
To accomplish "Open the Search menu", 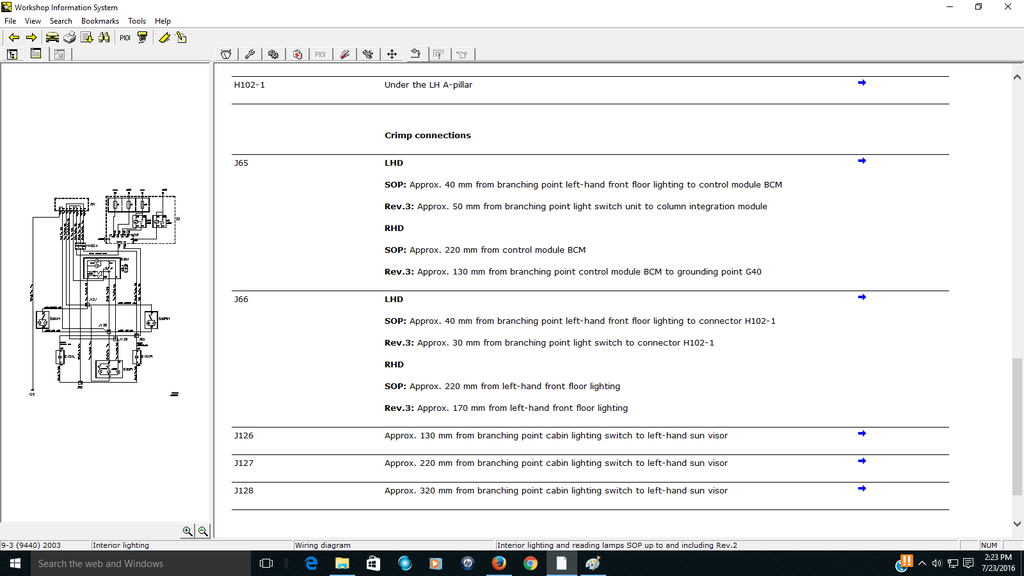I will coord(61,21).
